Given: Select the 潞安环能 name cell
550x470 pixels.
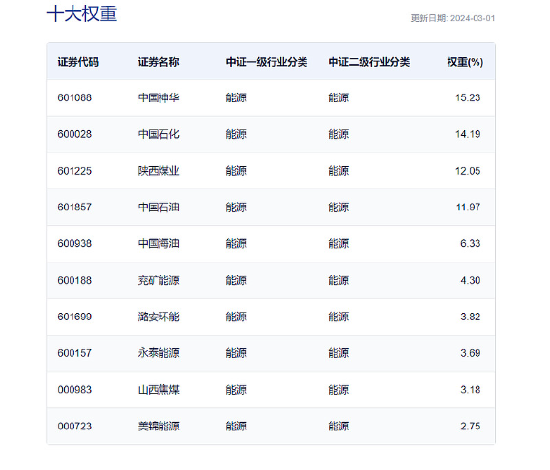Looking at the screenshot, I should click(159, 317).
